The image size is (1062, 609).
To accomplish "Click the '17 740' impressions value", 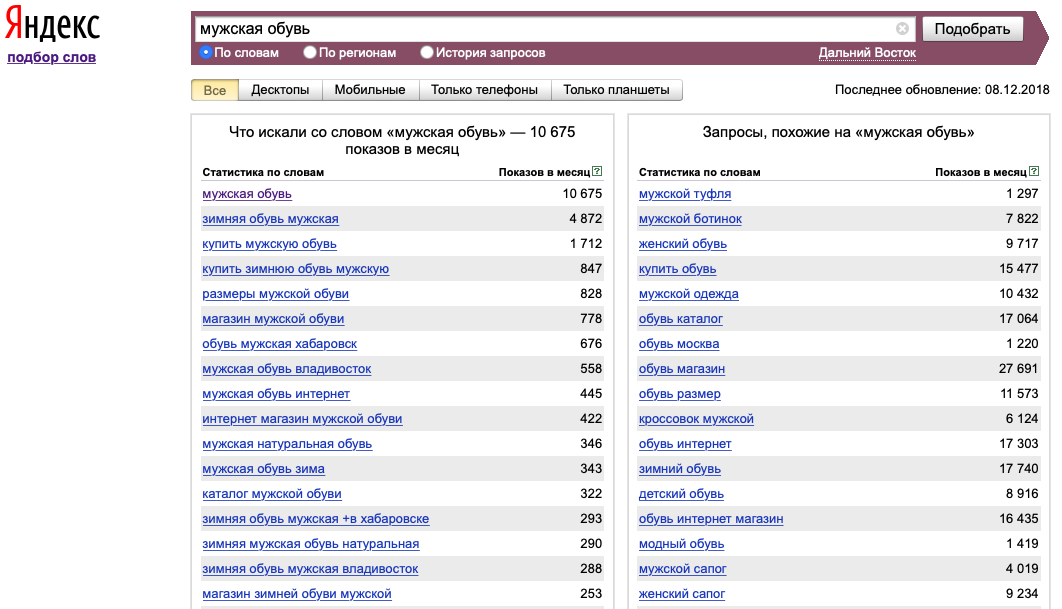I will pos(1019,469).
